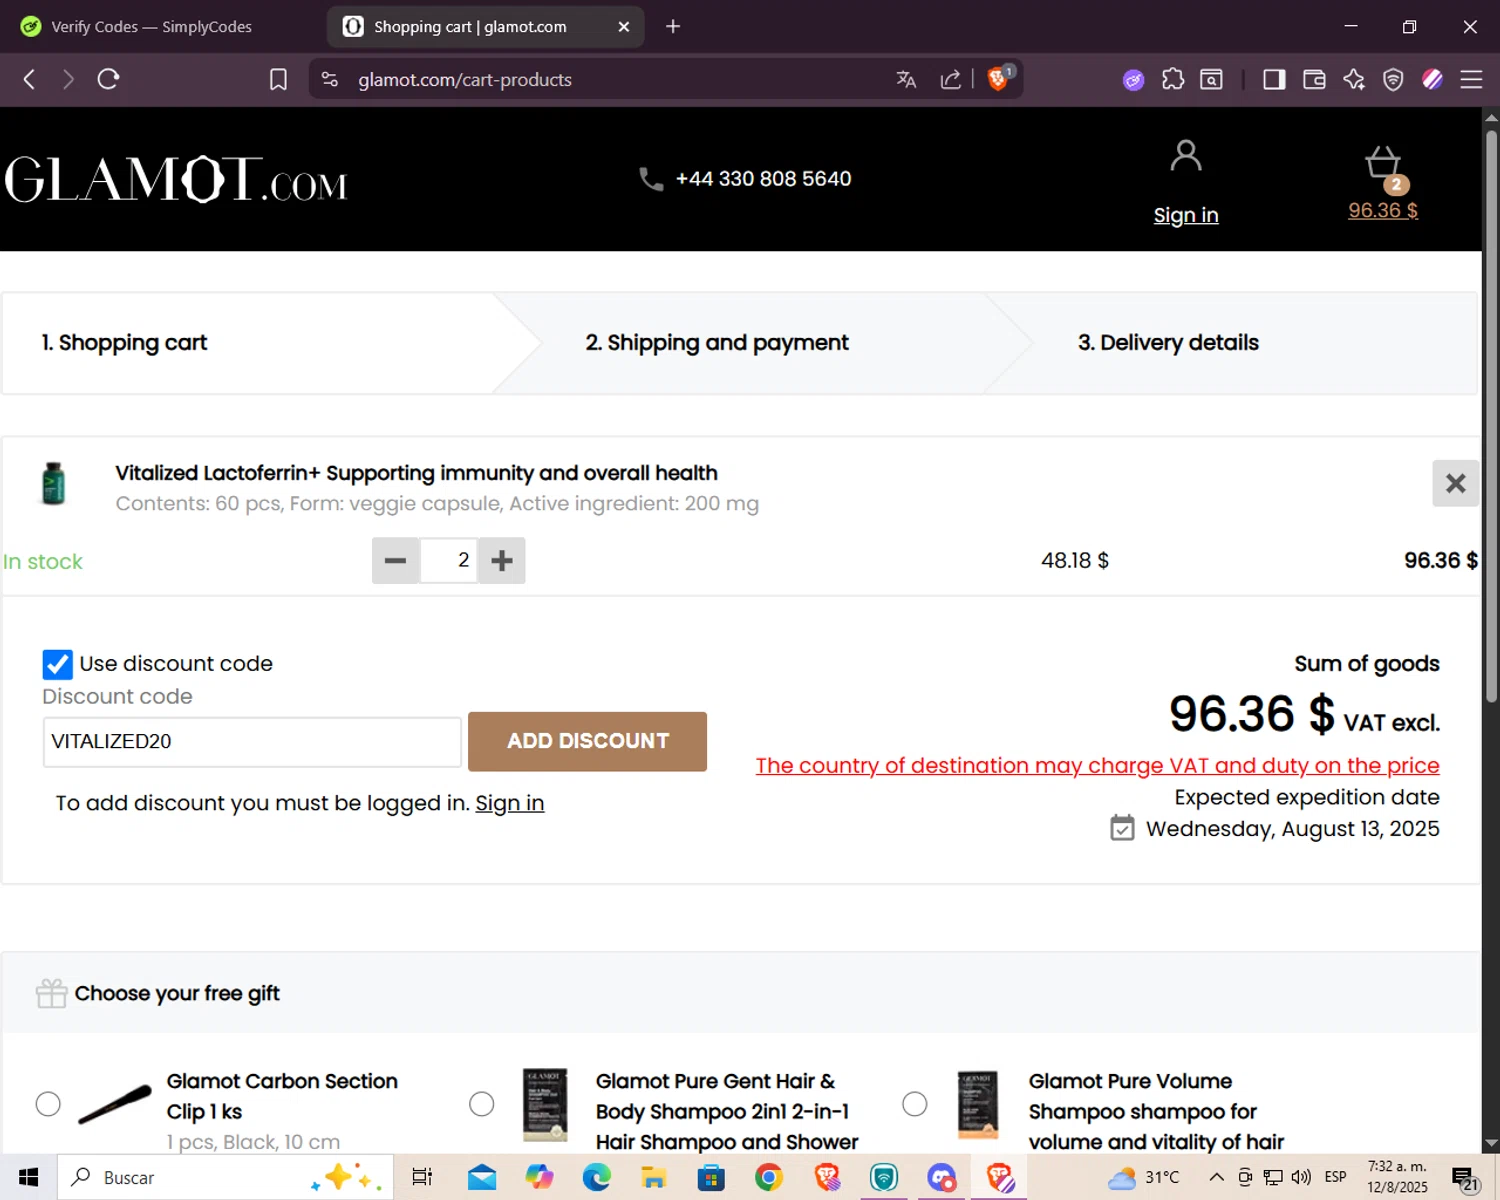This screenshot has width=1500, height=1200.
Task: Click the discount code input field
Action: point(252,742)
